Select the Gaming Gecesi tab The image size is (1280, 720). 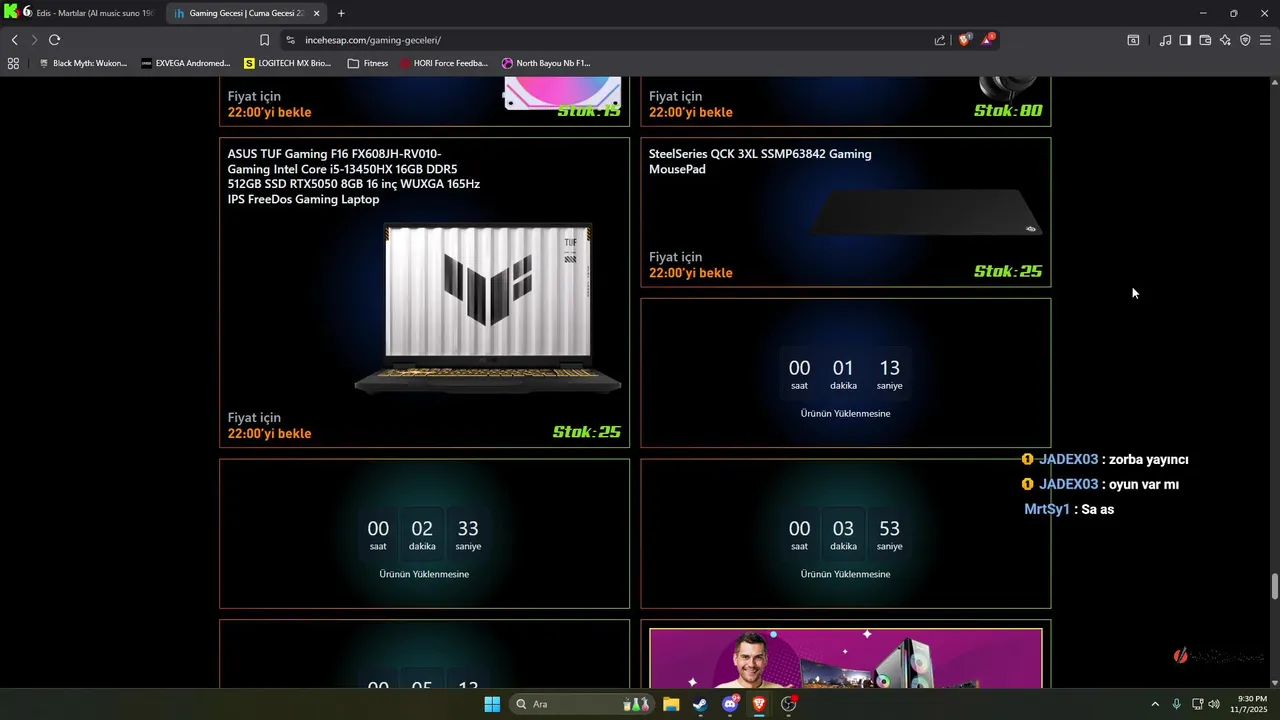point(244,13)
